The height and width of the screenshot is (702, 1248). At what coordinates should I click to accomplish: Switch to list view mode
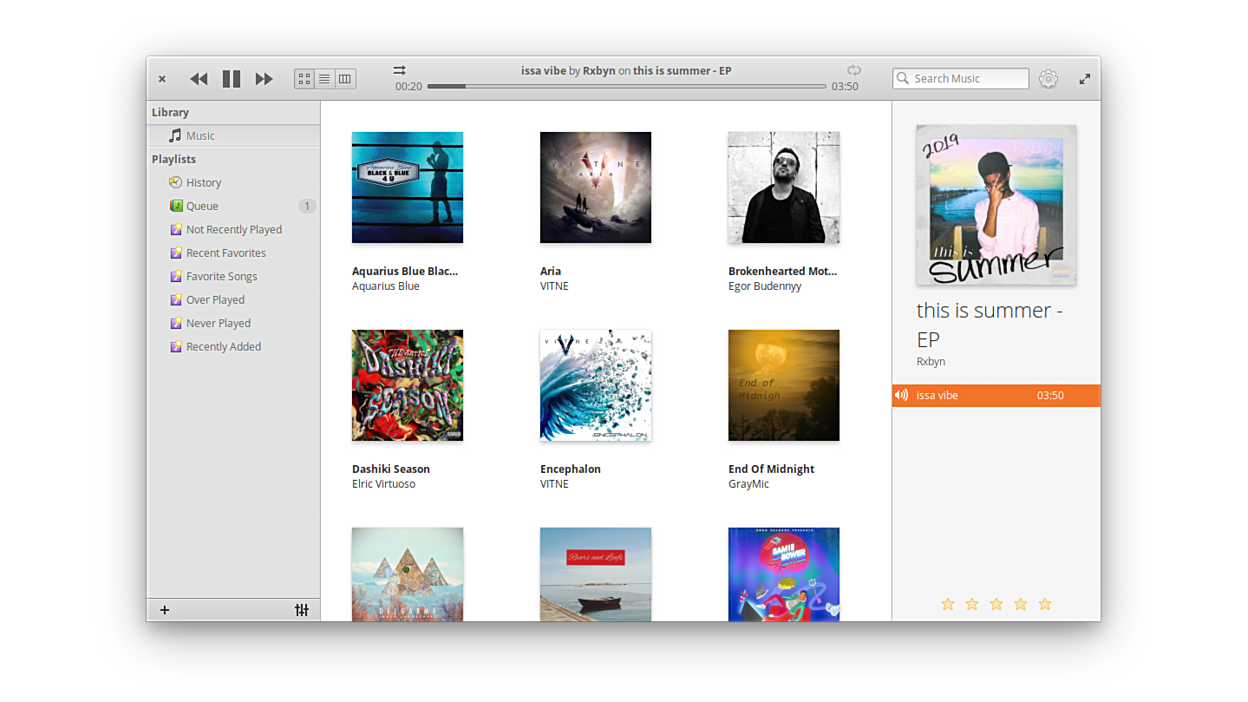[324, 78]
